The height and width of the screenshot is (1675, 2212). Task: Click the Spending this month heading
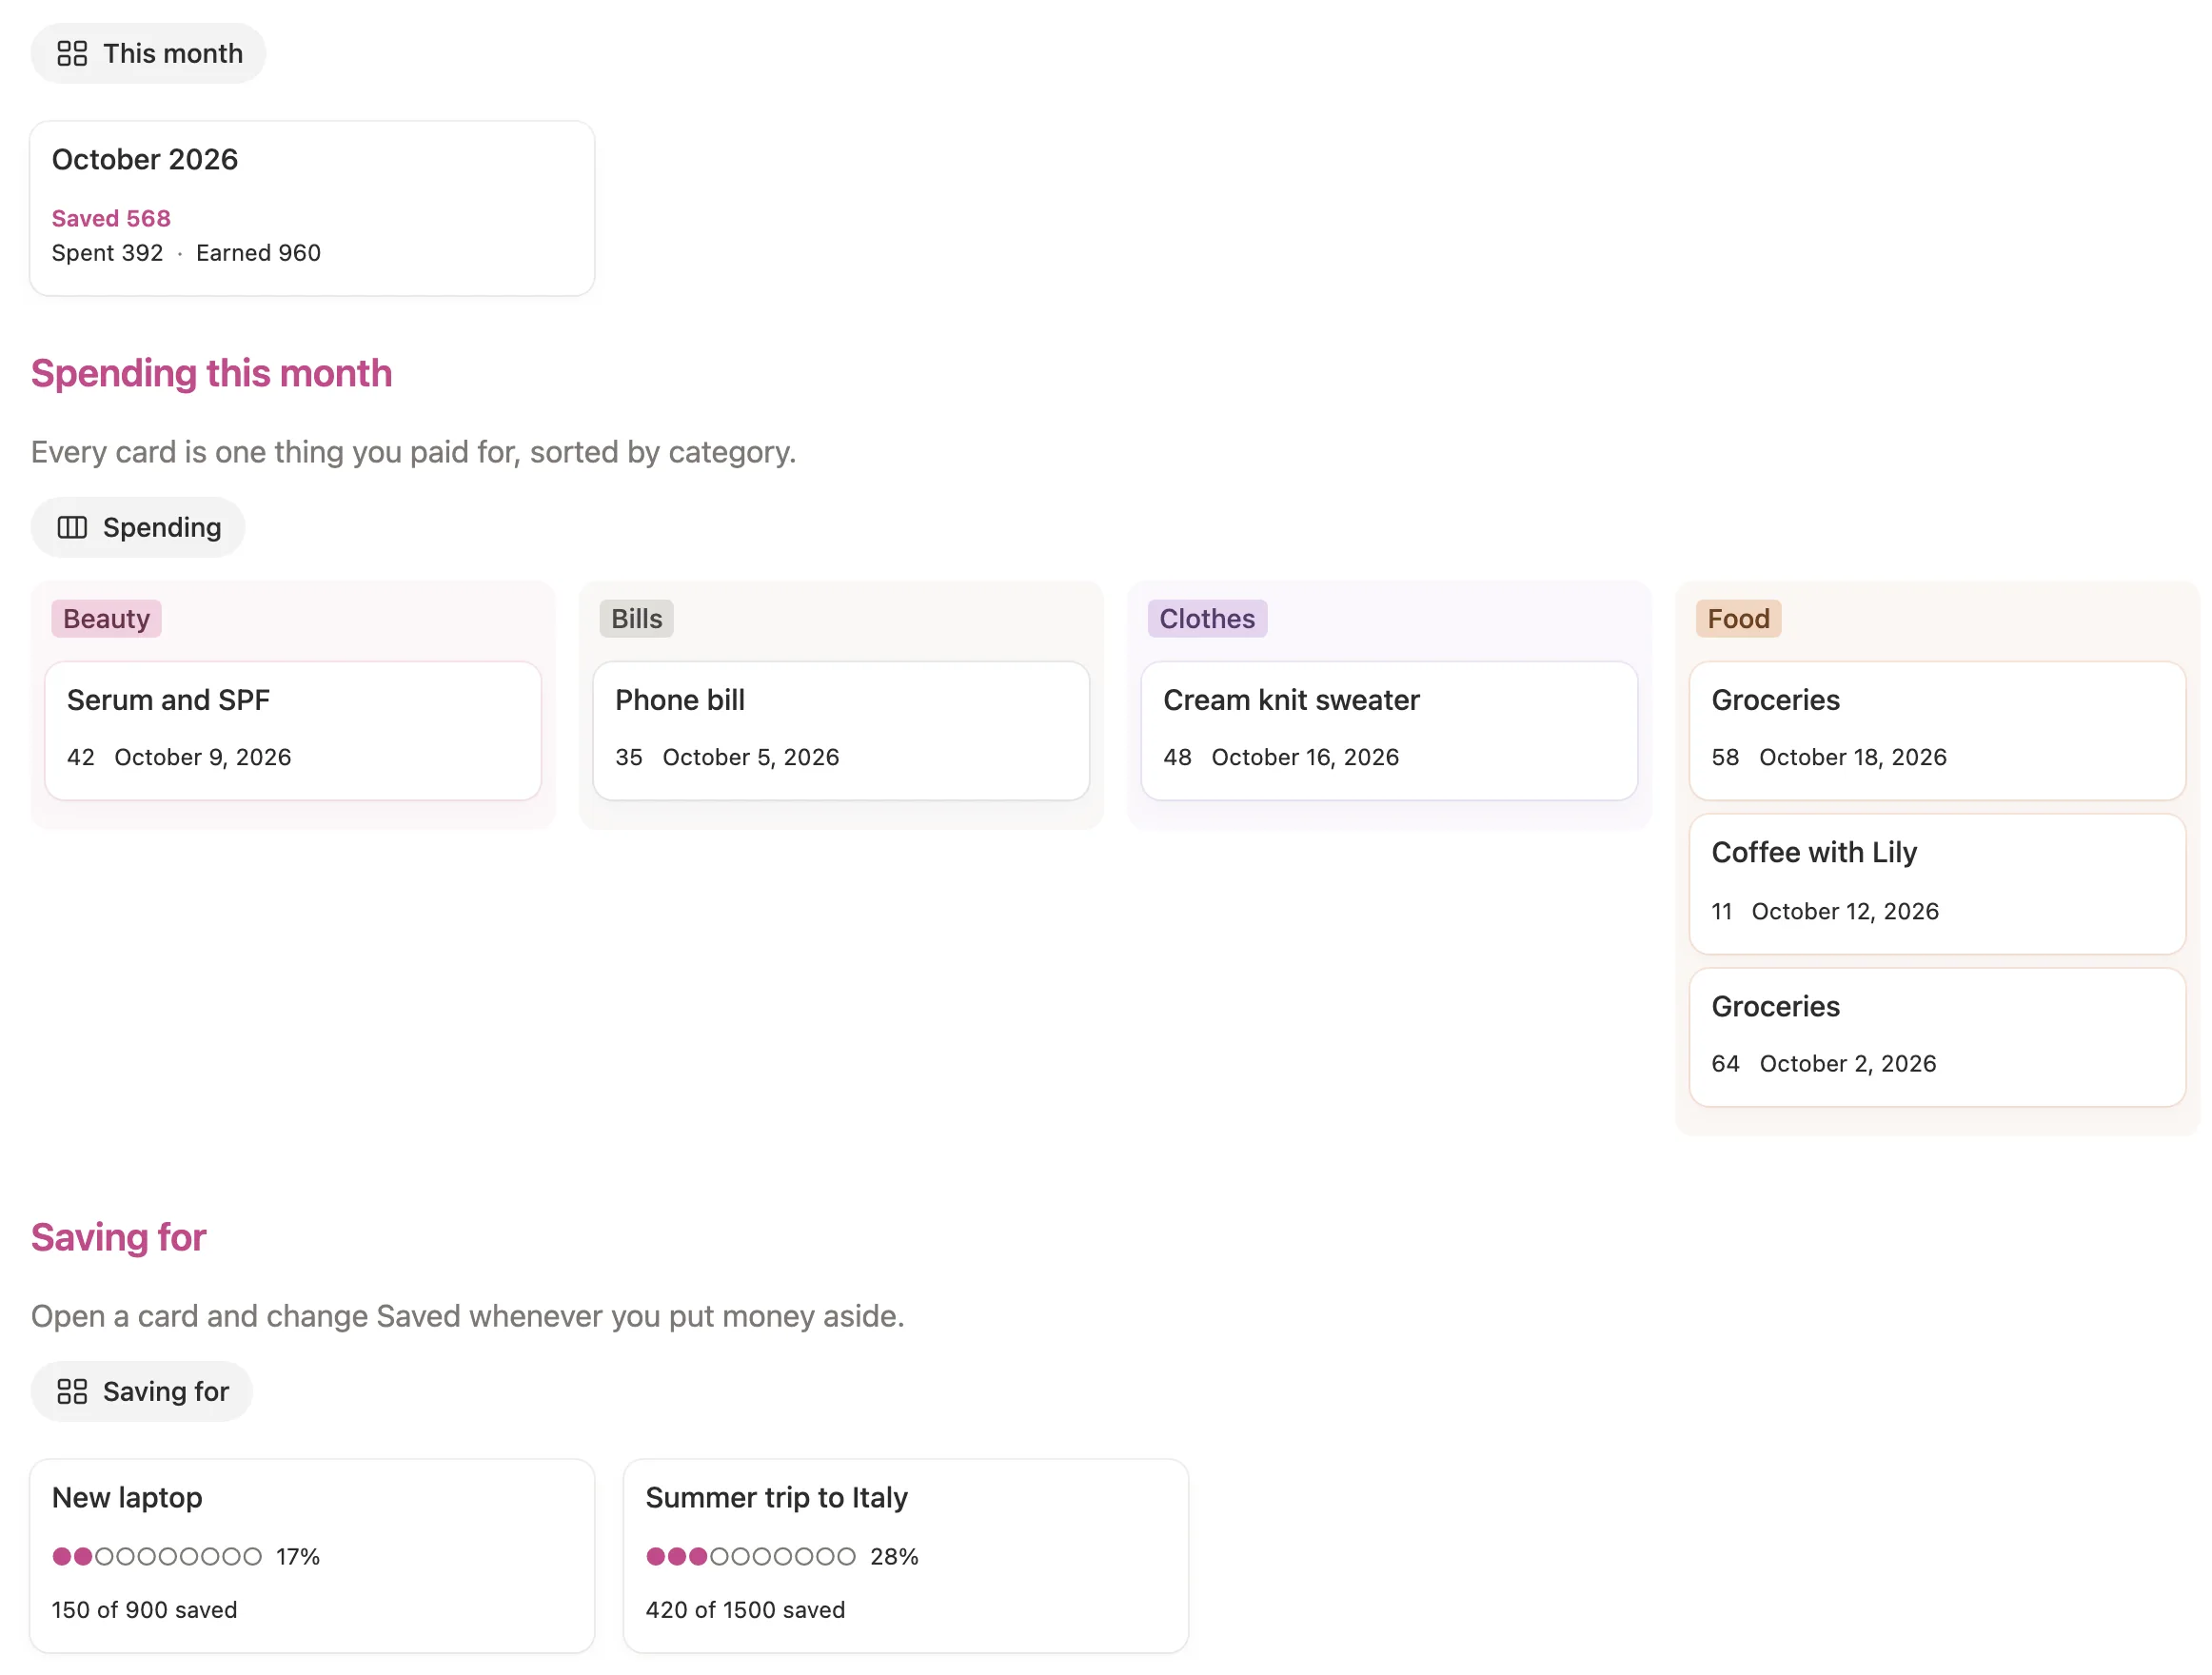pyautogui.click(x=211, y=373)
